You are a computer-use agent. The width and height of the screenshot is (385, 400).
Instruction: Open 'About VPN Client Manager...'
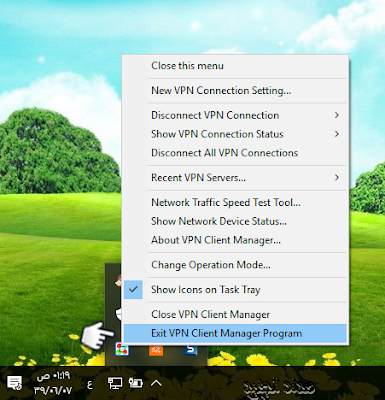click(235, 240)
